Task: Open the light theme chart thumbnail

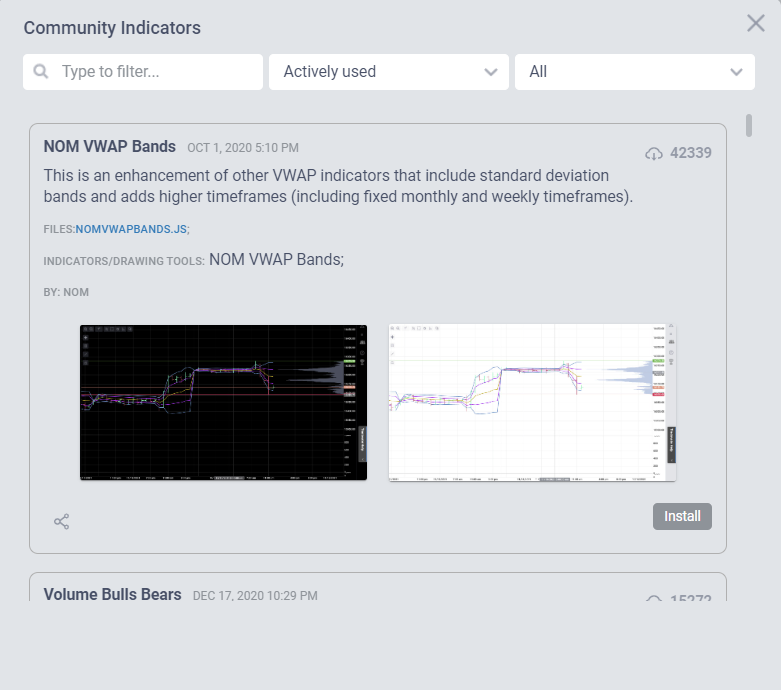Action: pyautogui.click(x=532, y=403)
